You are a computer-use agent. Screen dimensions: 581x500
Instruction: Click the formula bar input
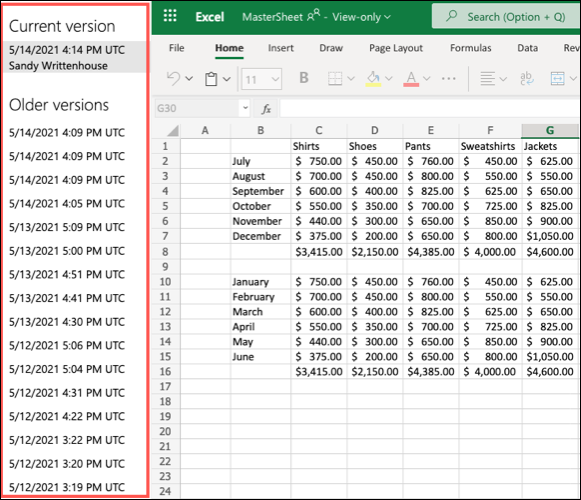tap(430, 108)
